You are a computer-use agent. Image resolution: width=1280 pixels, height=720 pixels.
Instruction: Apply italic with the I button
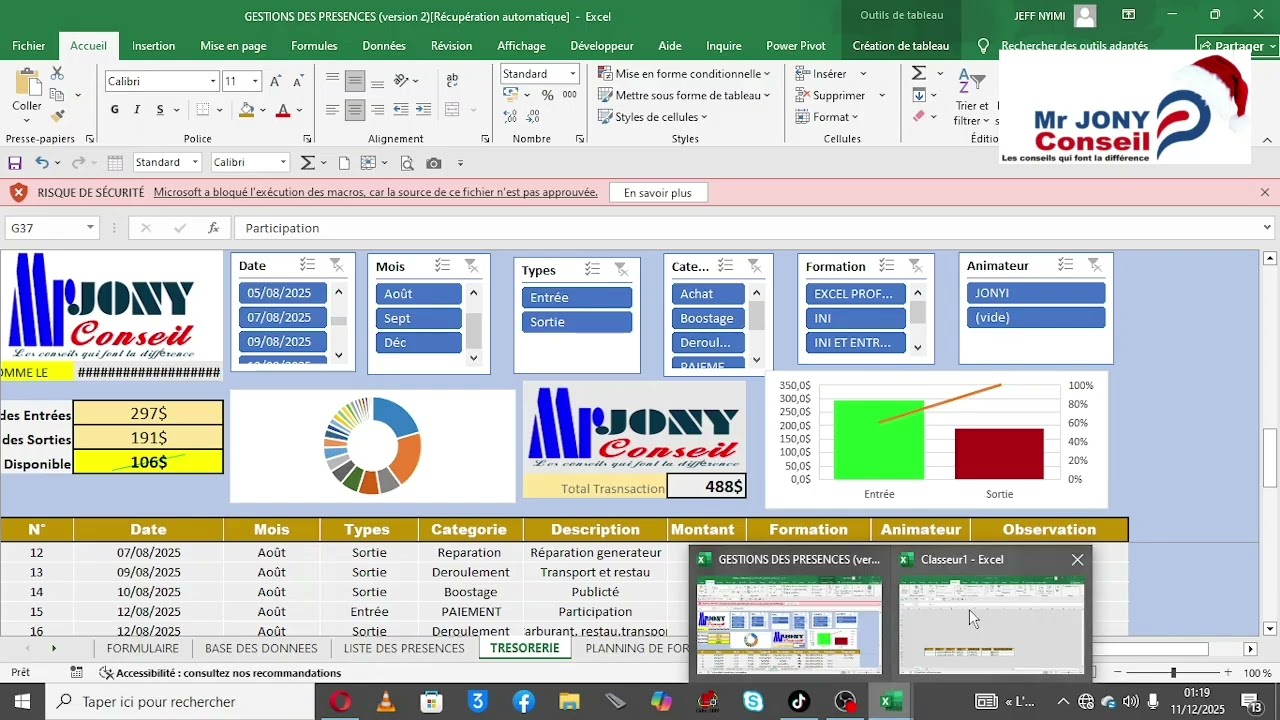tap(137, 110)
